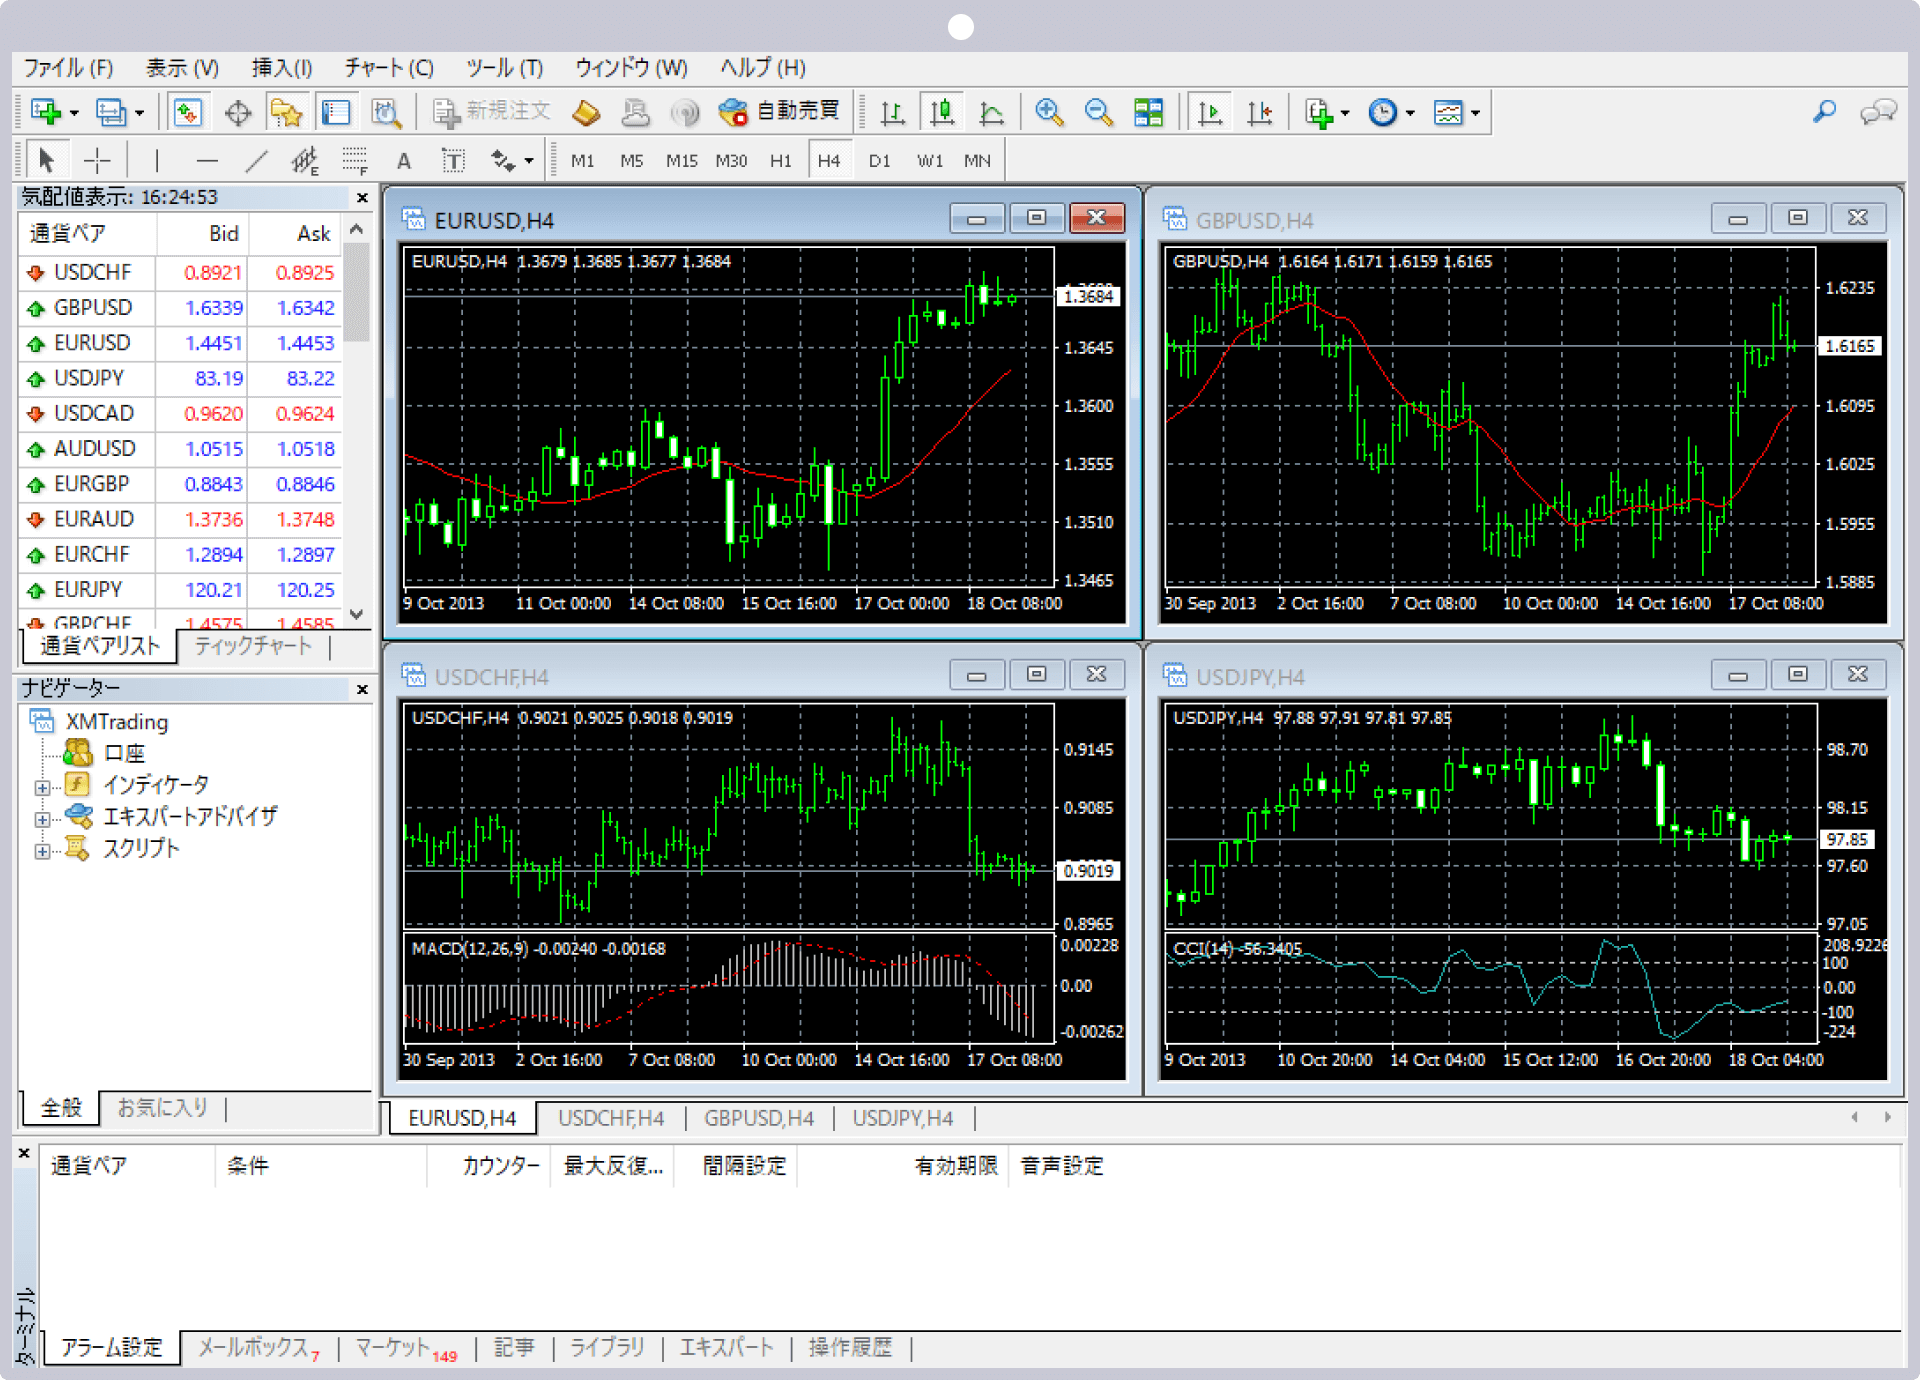Image resolution: width=1920 pixels, height=1380 pixels.
Task: Open the 表示 (V) menu
Action: point(182,67)
